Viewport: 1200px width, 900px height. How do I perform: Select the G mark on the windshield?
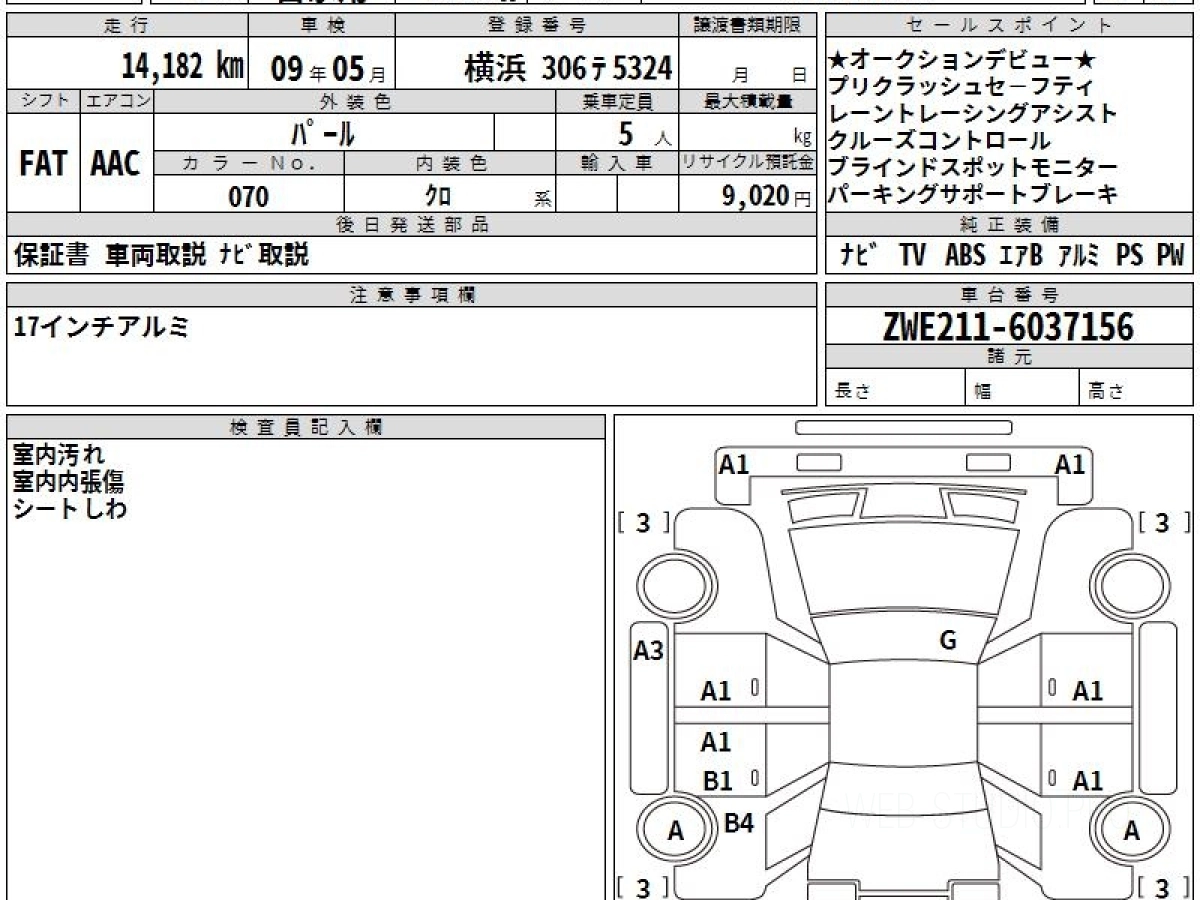(947, 641)
